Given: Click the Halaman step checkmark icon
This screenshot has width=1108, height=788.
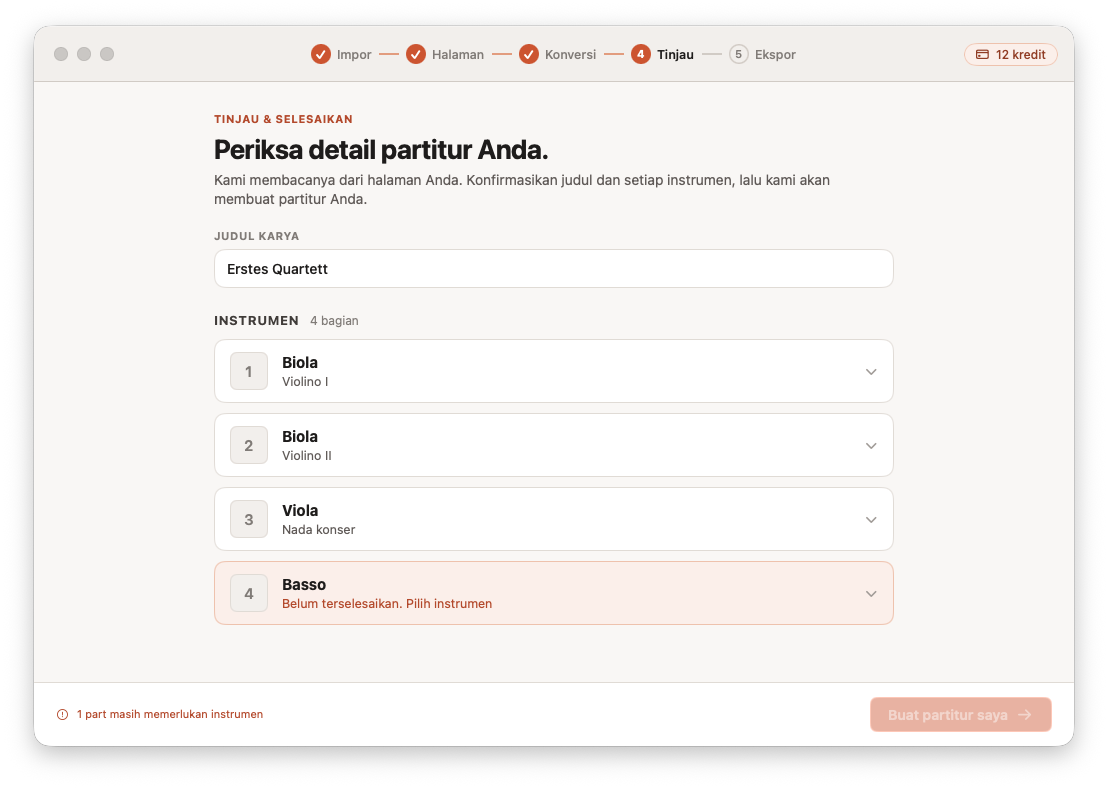Looking at the screenshot, I should point(416,54).
